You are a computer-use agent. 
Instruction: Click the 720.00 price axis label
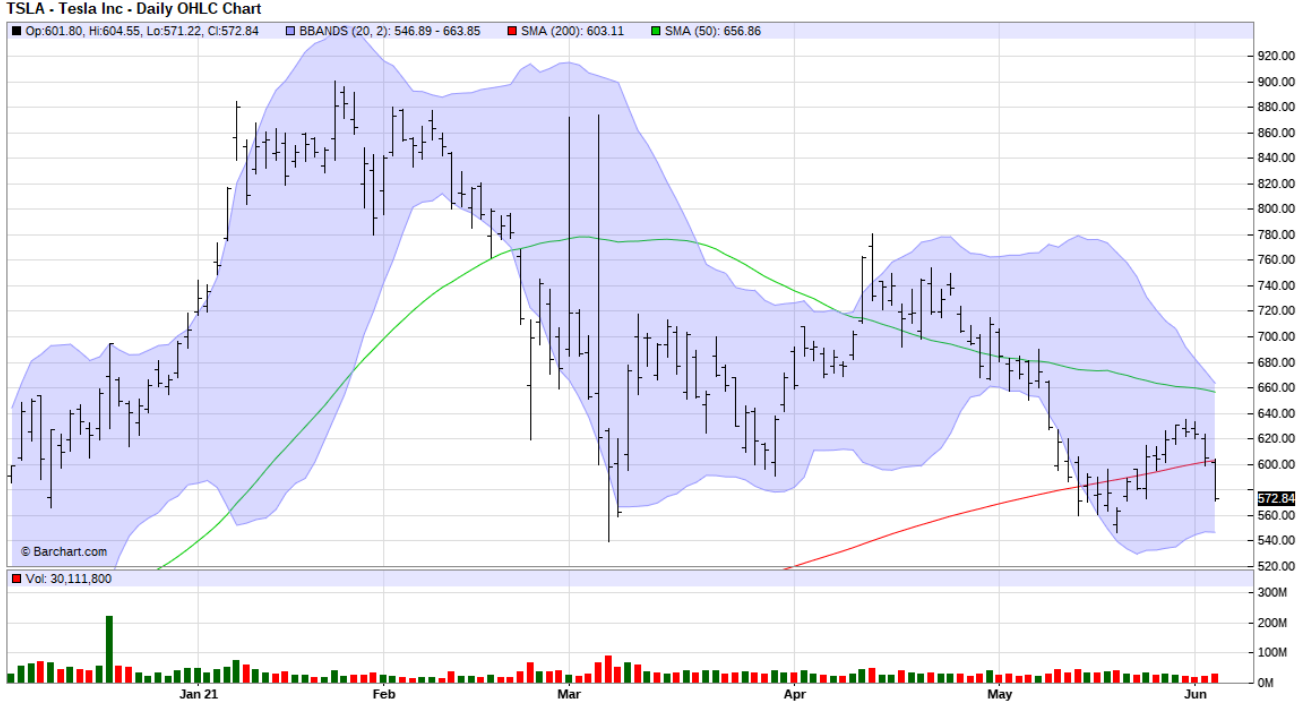(x=1277, y=311)
